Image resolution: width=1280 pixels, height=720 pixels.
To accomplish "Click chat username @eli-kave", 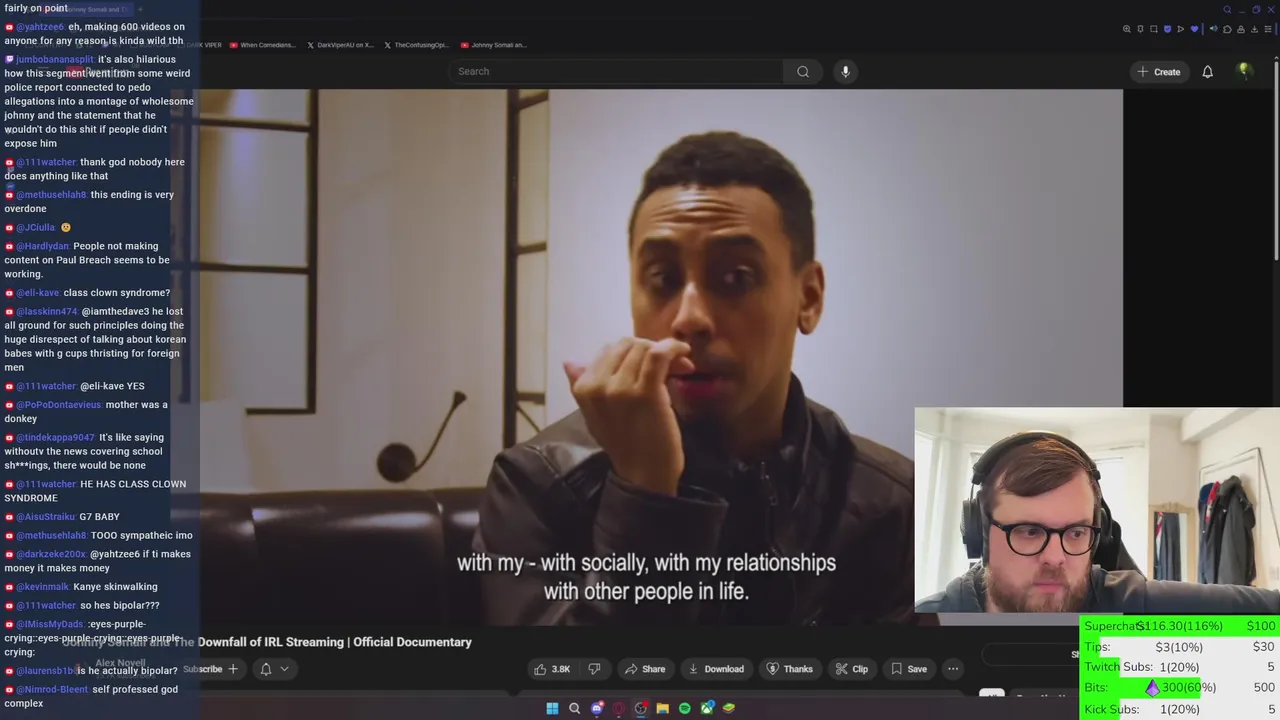I will [38, 293].
